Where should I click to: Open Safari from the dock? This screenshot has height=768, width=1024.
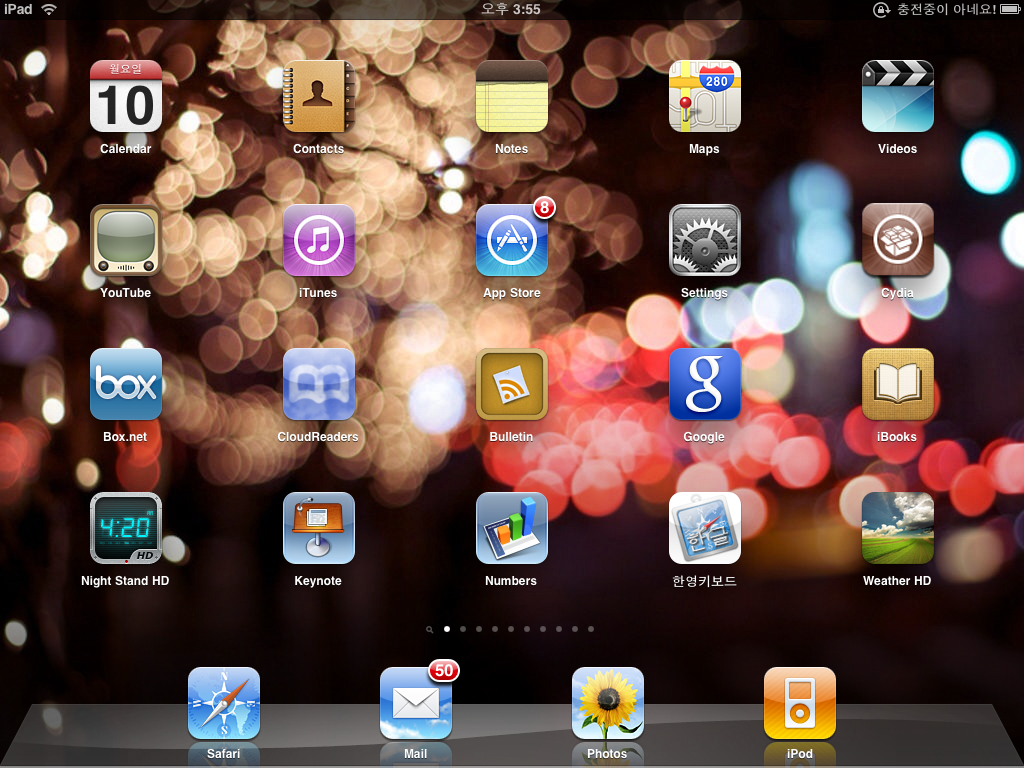coord(223,703)
